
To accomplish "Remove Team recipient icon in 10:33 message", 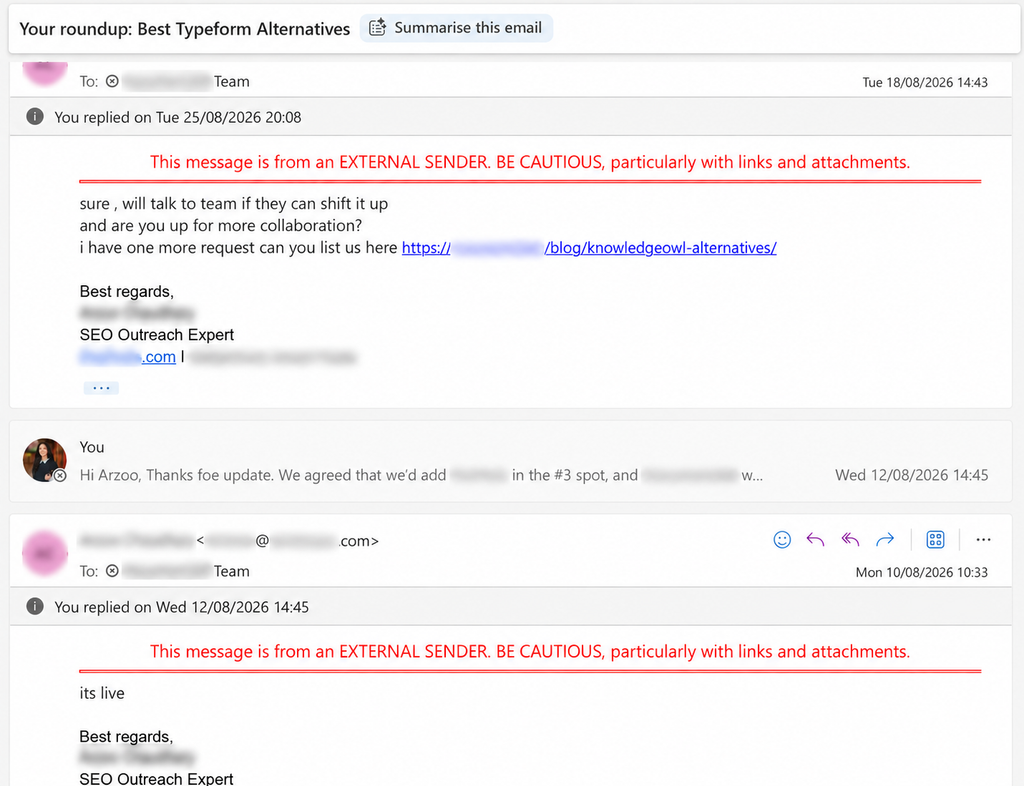I will (x=112, y=571).
